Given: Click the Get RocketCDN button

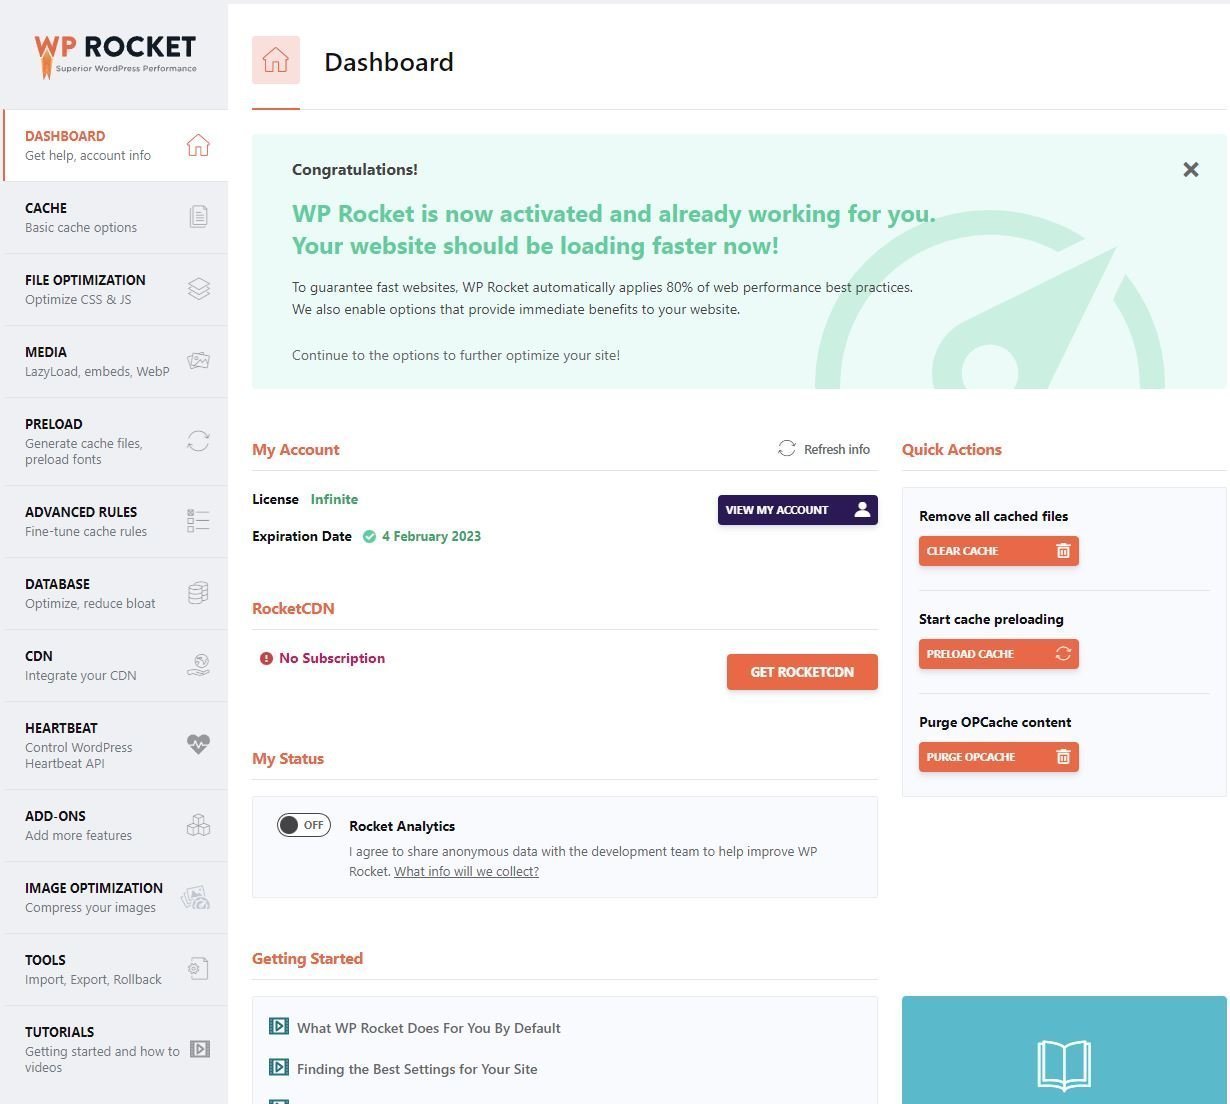Looking at the screenshot, I should [802, 672].
